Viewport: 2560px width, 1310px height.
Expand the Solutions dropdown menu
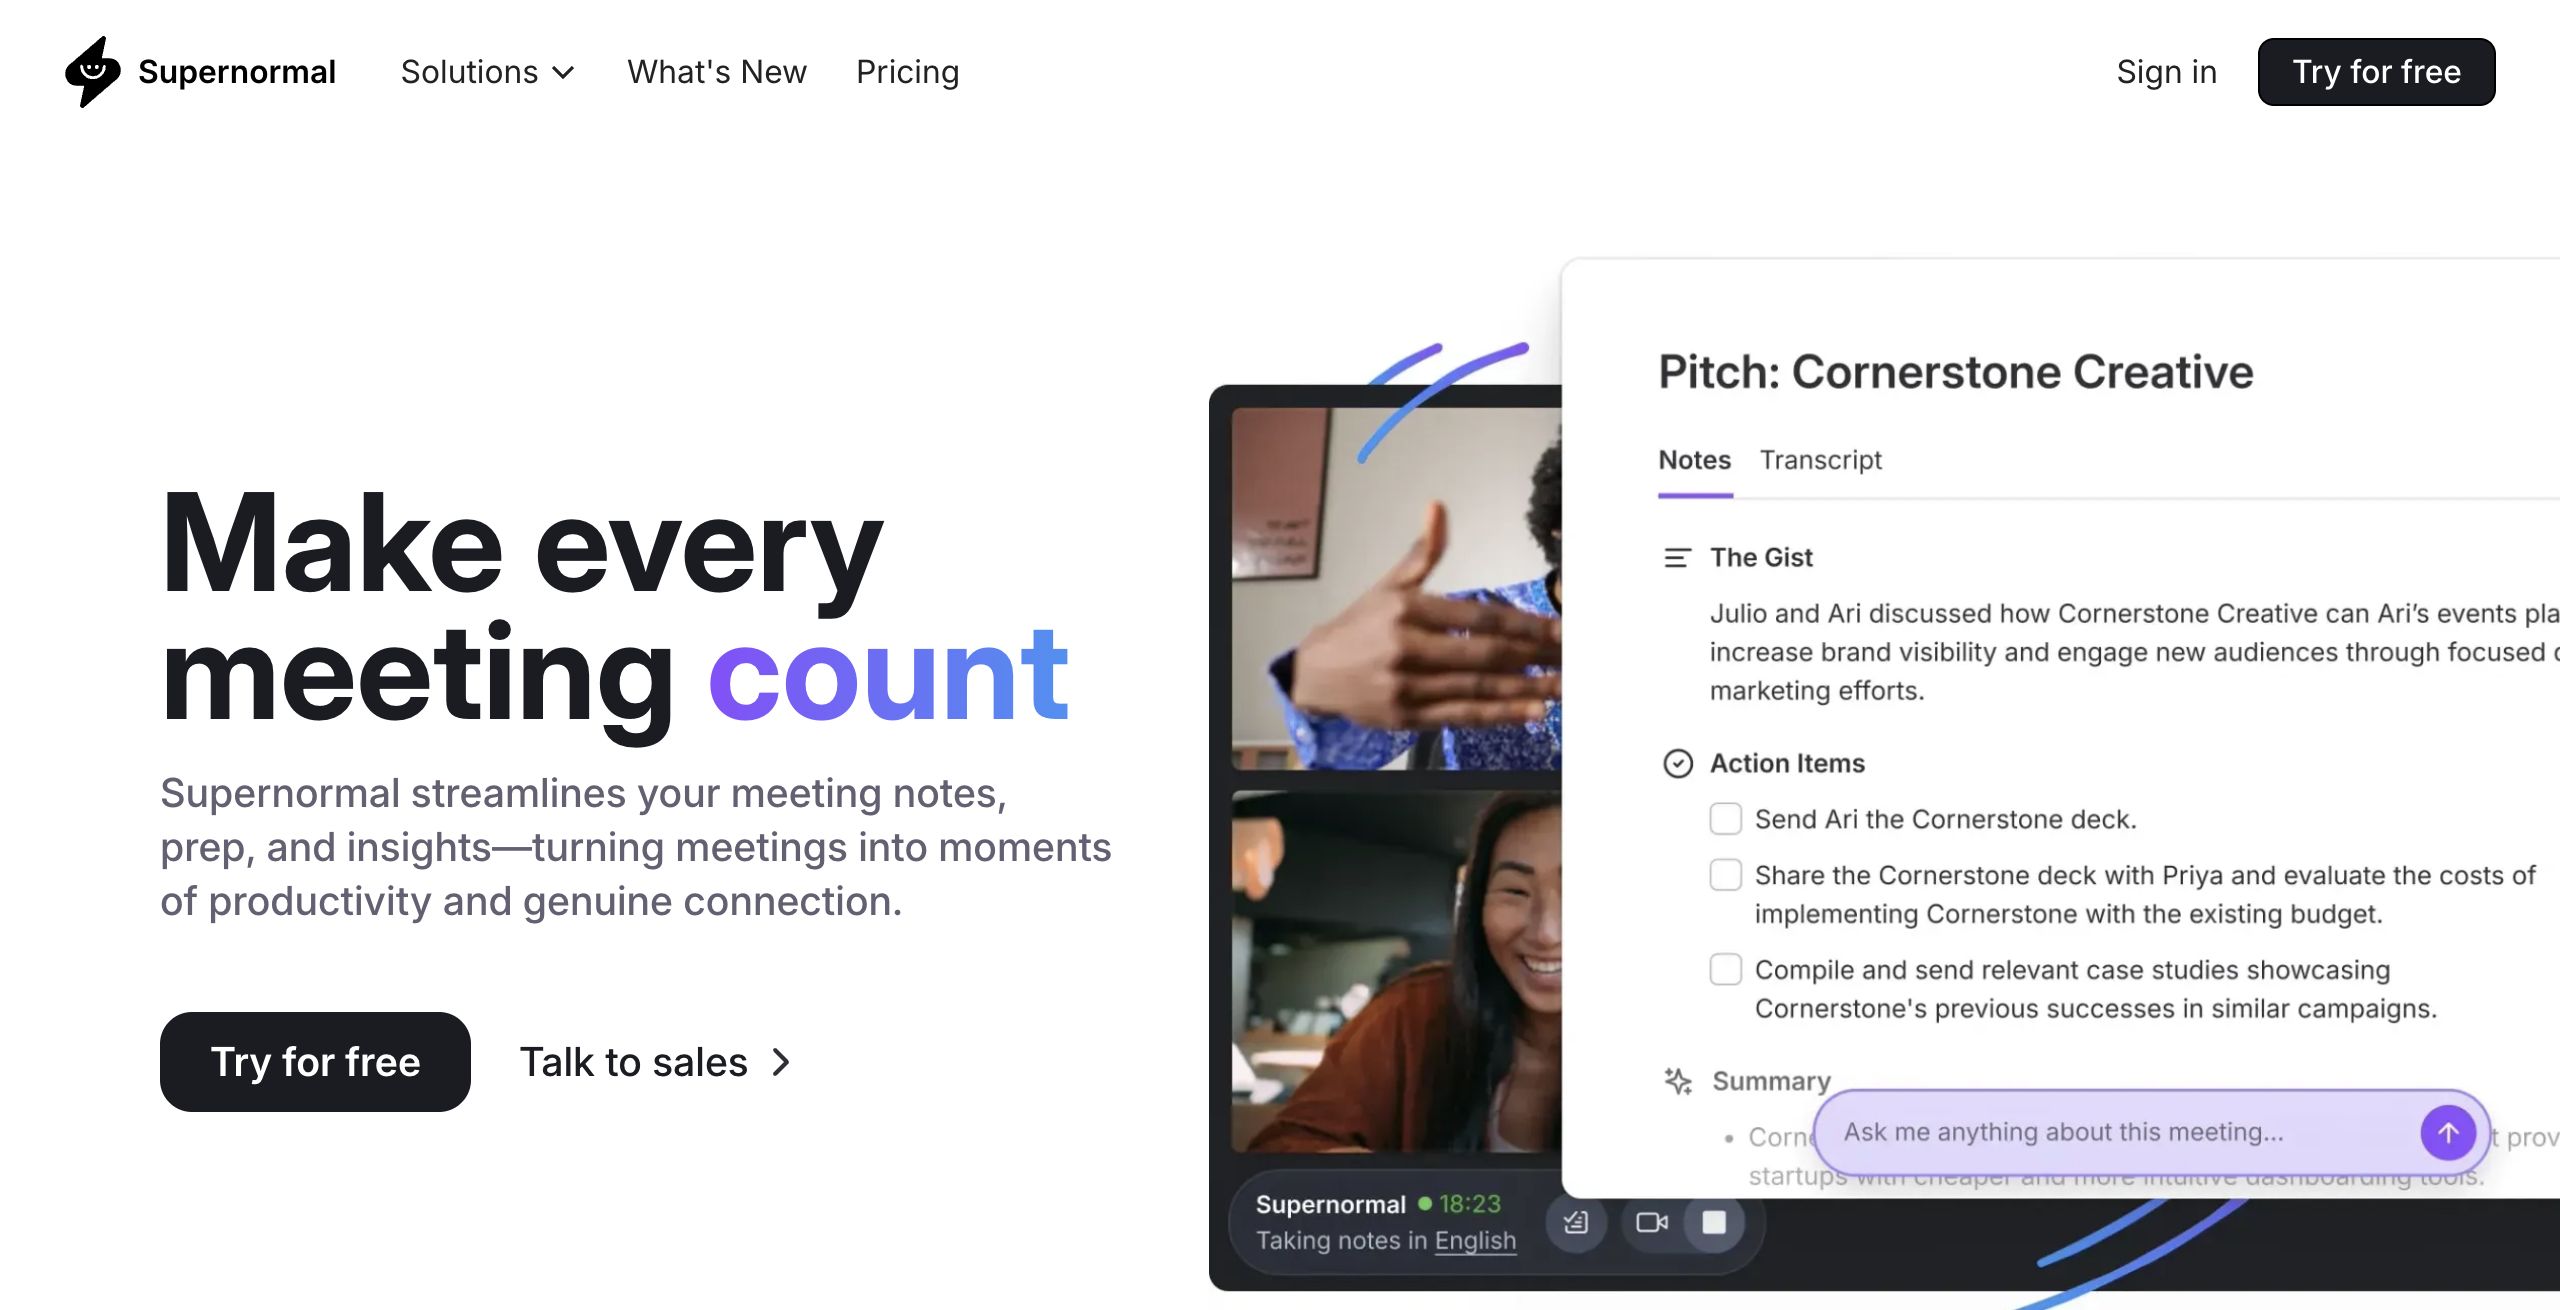(x=487, y=72)
